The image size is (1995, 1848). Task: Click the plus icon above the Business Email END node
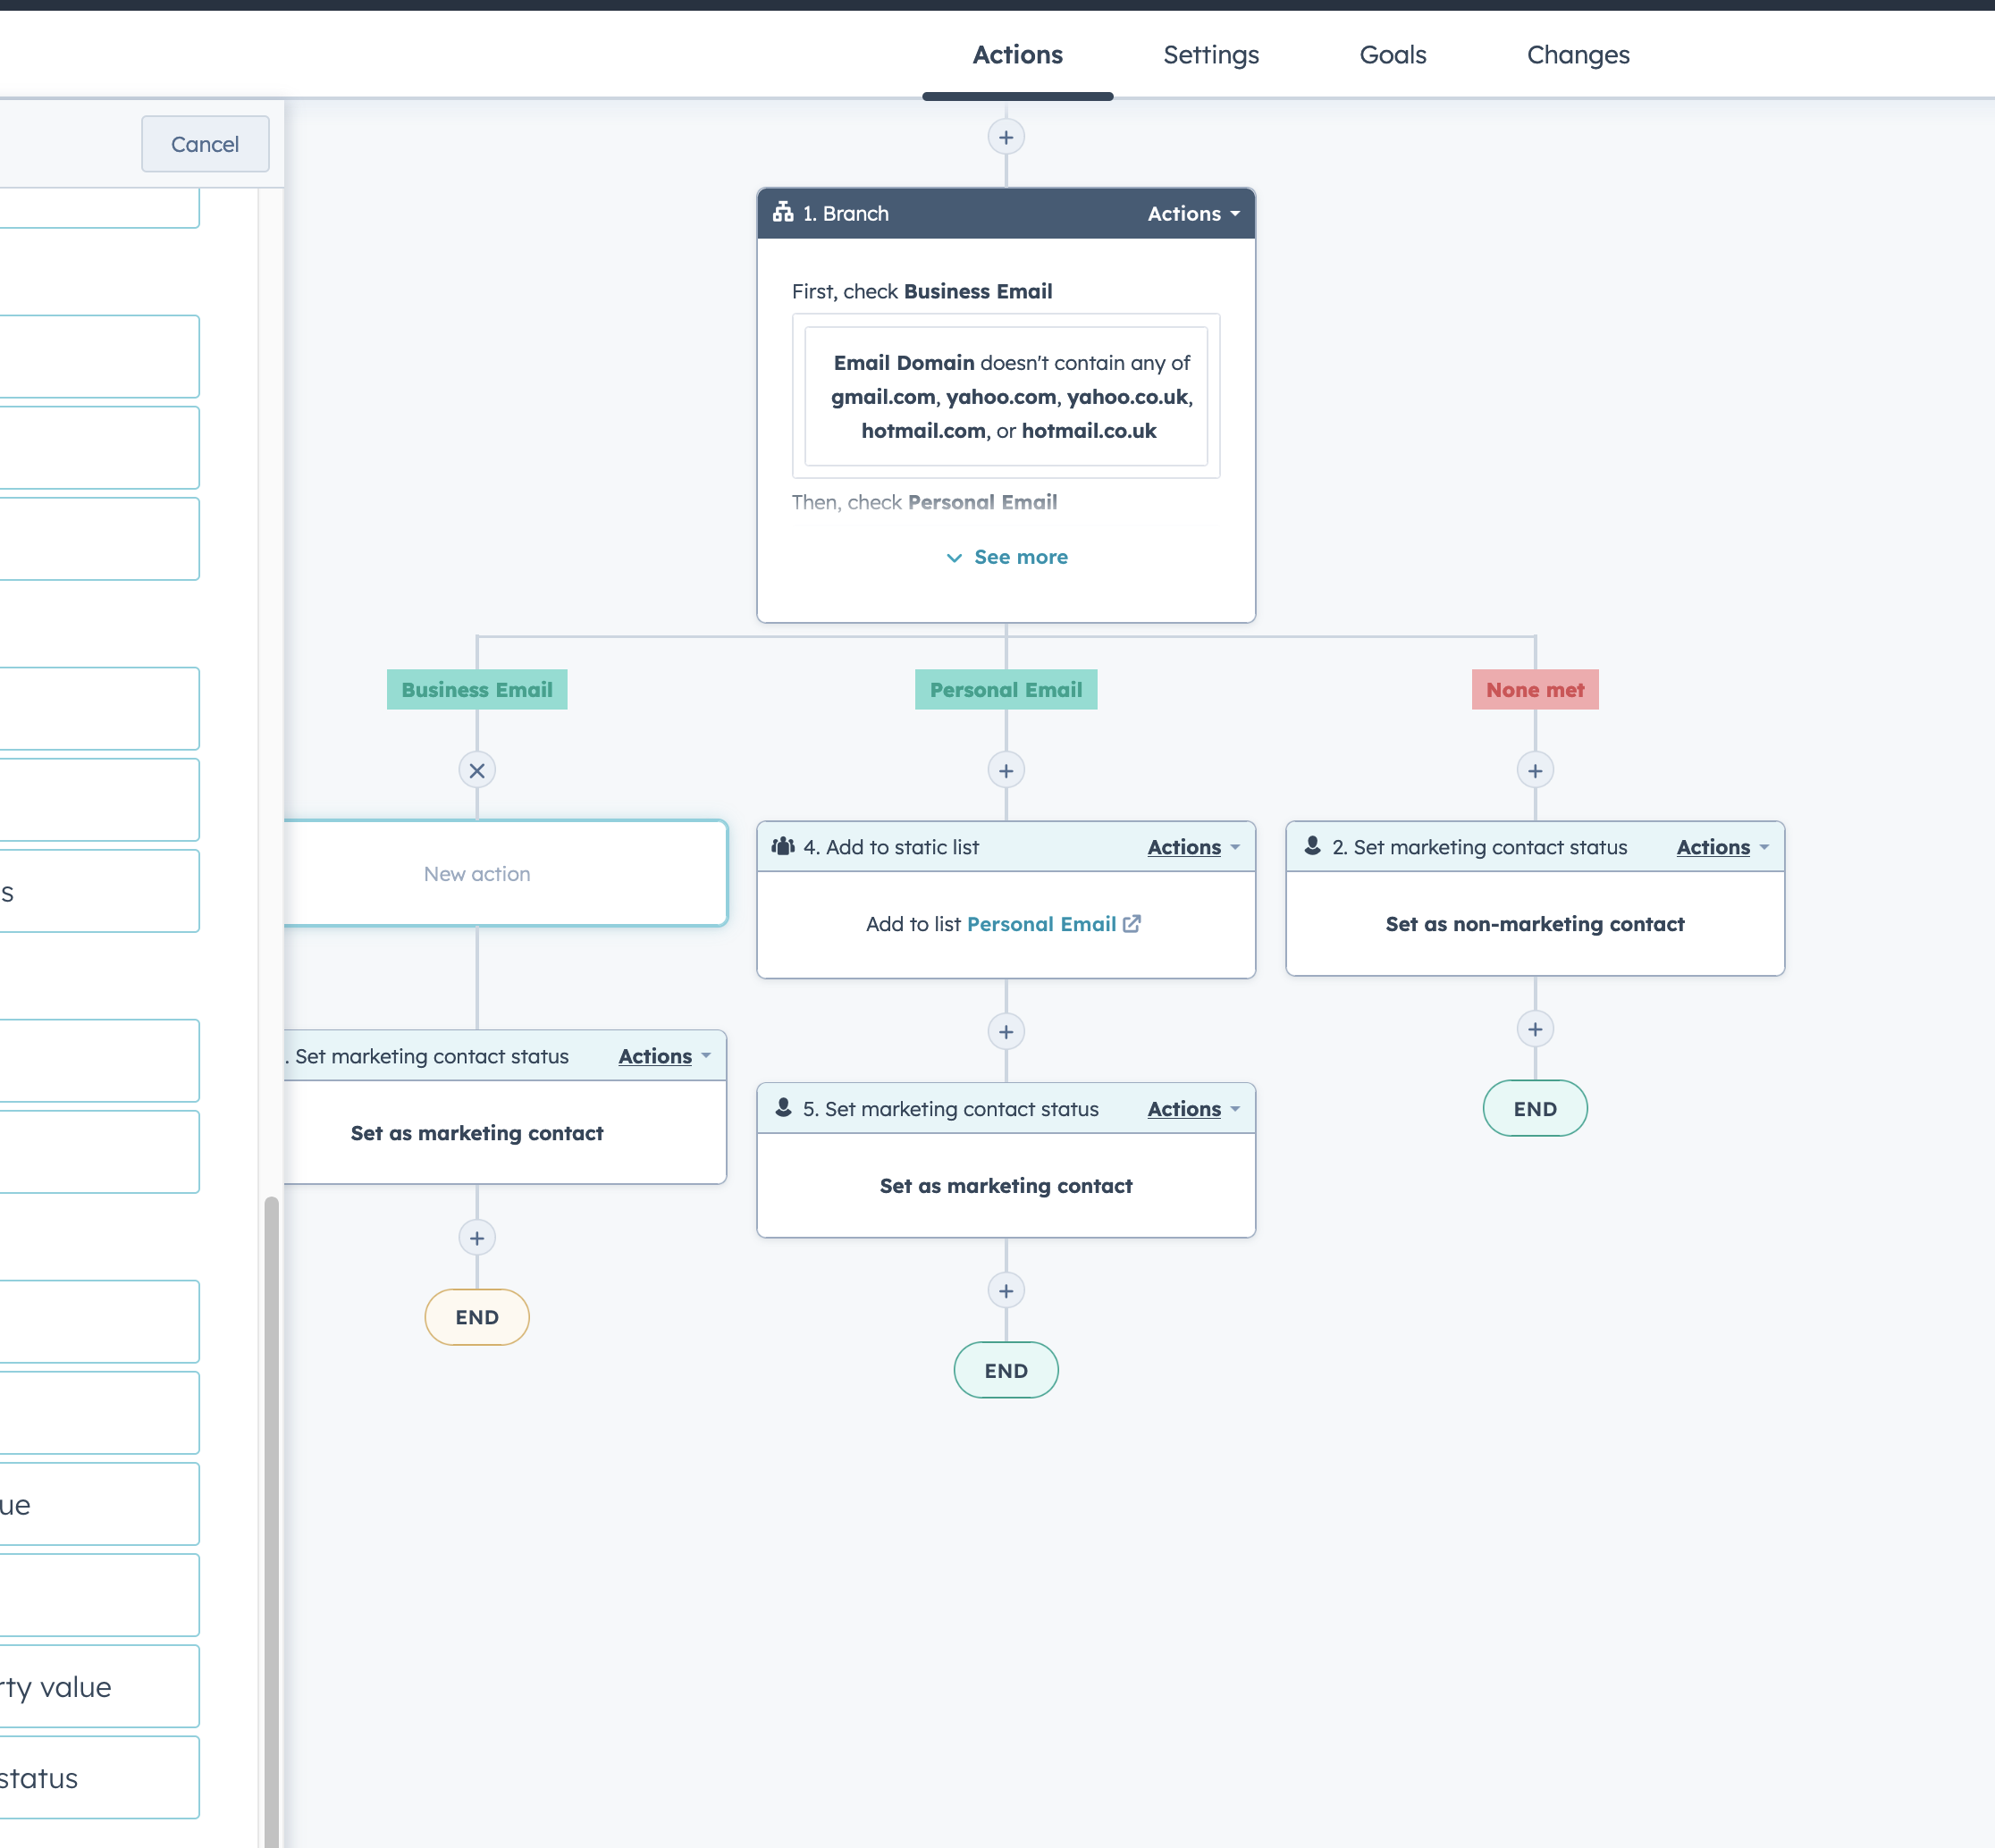pos(477,1237)
